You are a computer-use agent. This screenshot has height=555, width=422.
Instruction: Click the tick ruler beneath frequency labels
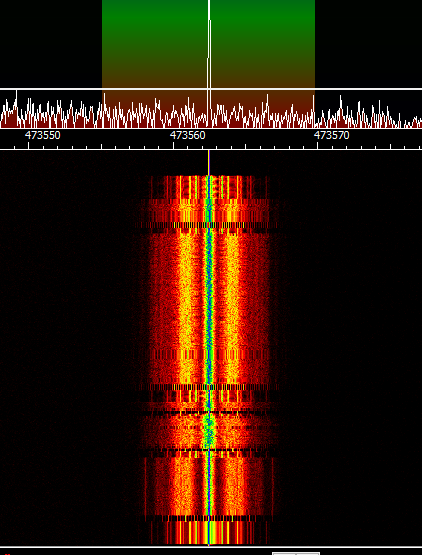(x=211, y=146)
